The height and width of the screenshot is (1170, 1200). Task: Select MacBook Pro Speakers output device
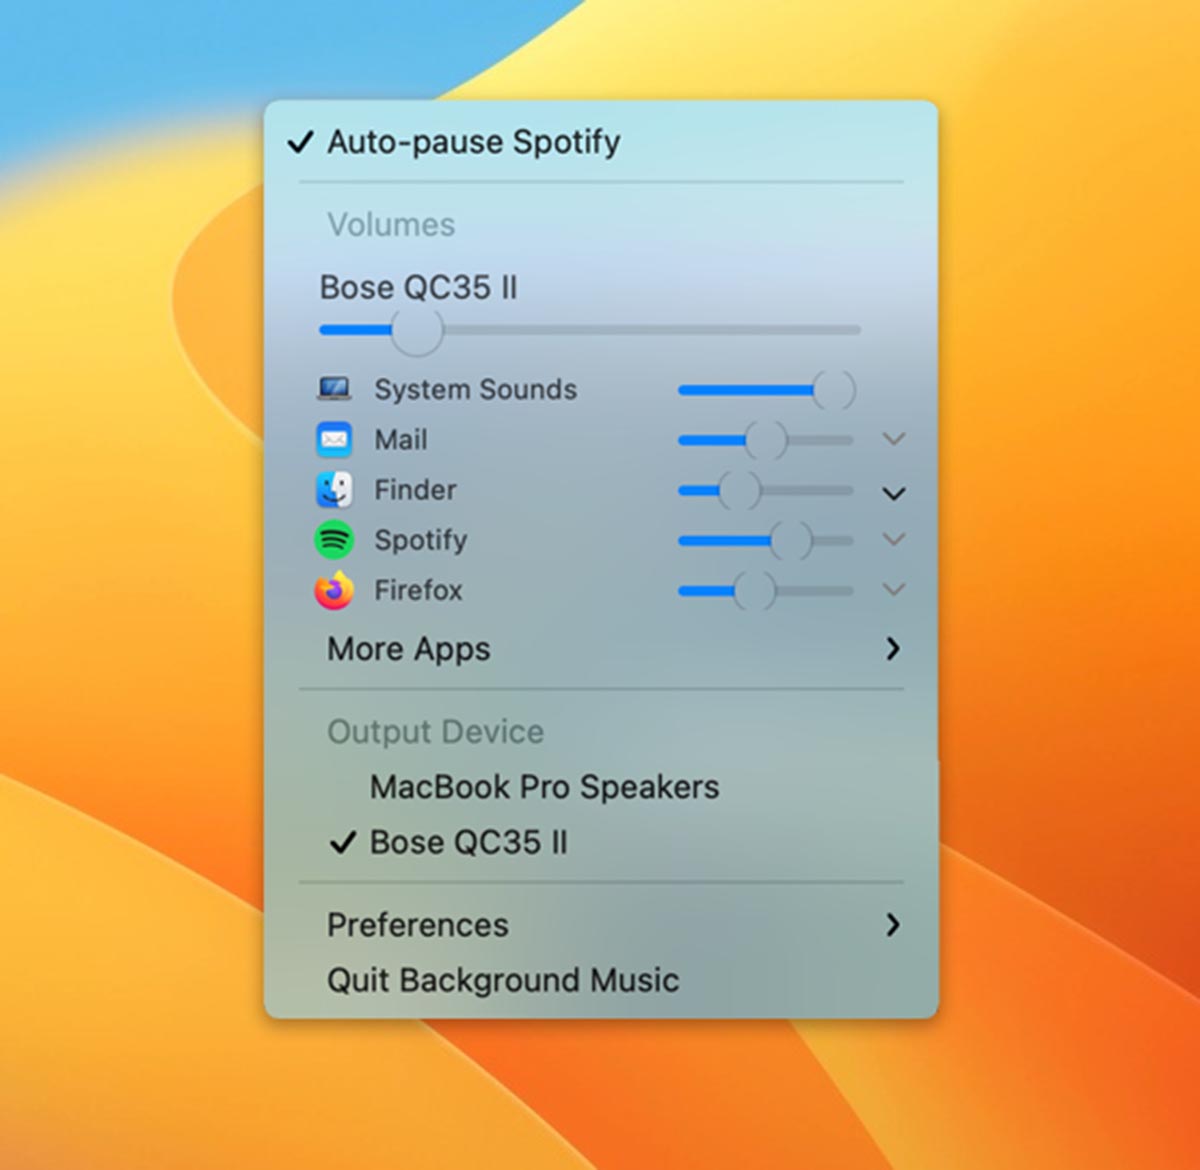click(601, 787)
